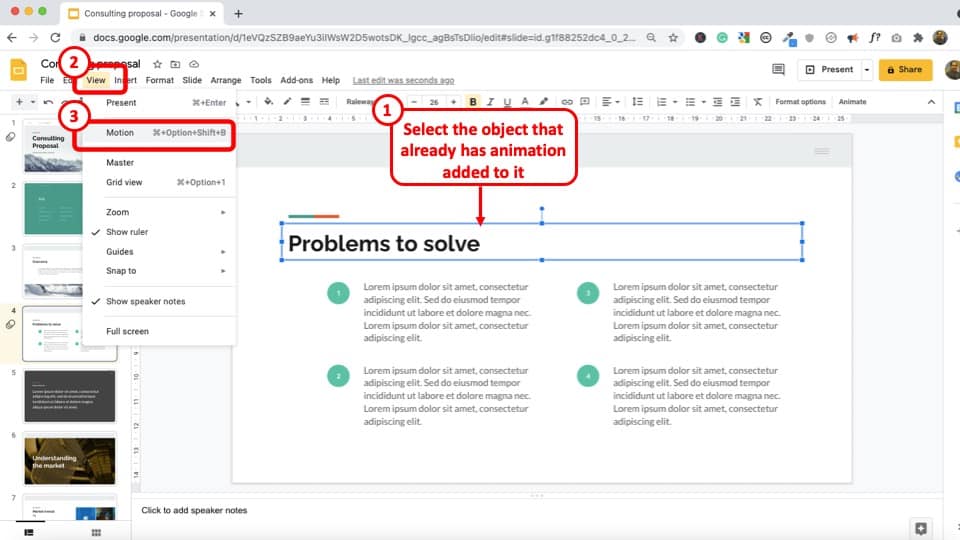Screen dimensions: 960x540
Task: Add a new slide with plus button
Action: (x=19, y=102)
